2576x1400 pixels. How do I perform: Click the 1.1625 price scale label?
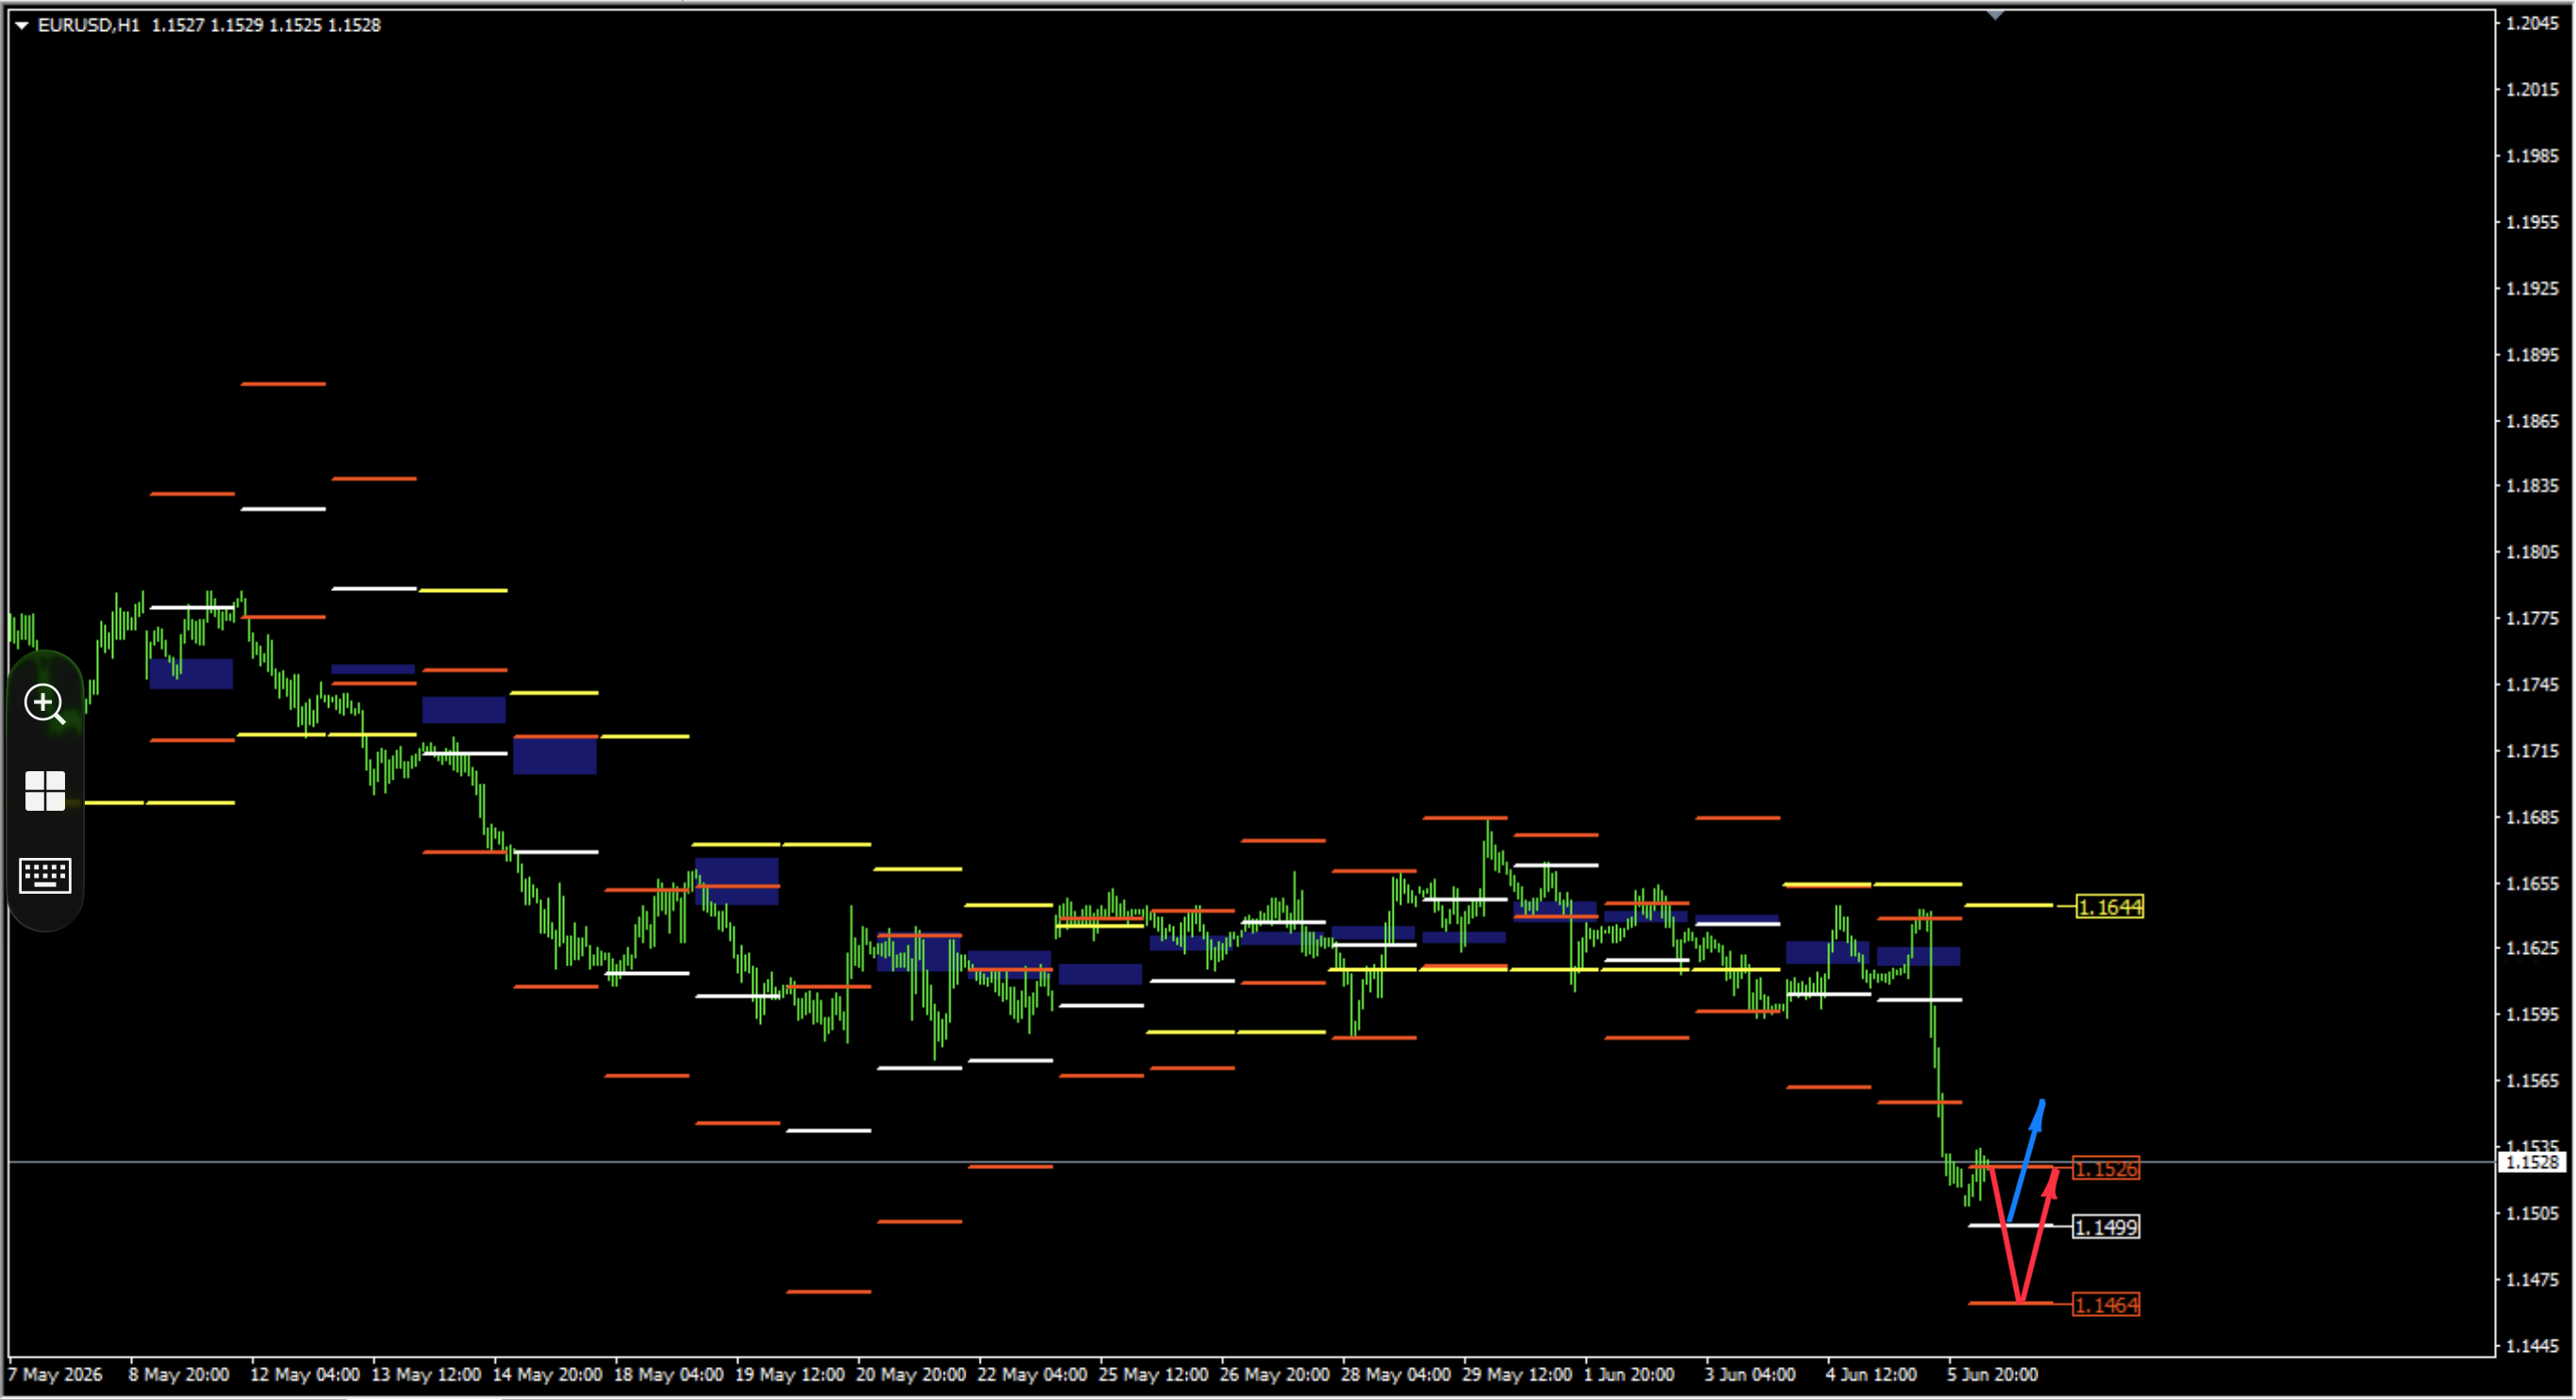click(2533, 948)
